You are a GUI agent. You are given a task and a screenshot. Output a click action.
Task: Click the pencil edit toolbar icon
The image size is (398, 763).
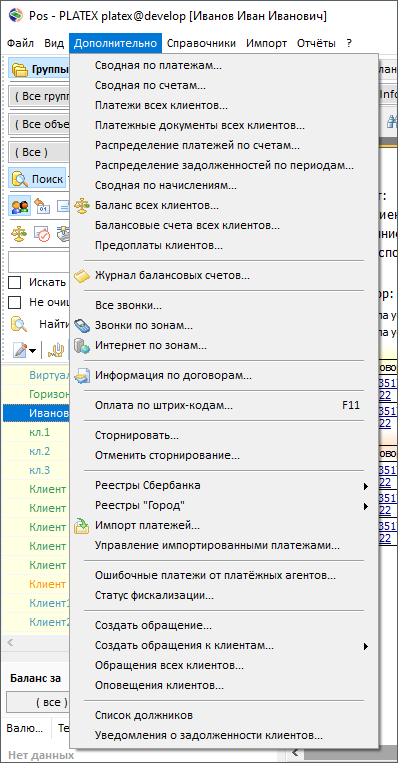pyautogui.click(x=20, y=350)
